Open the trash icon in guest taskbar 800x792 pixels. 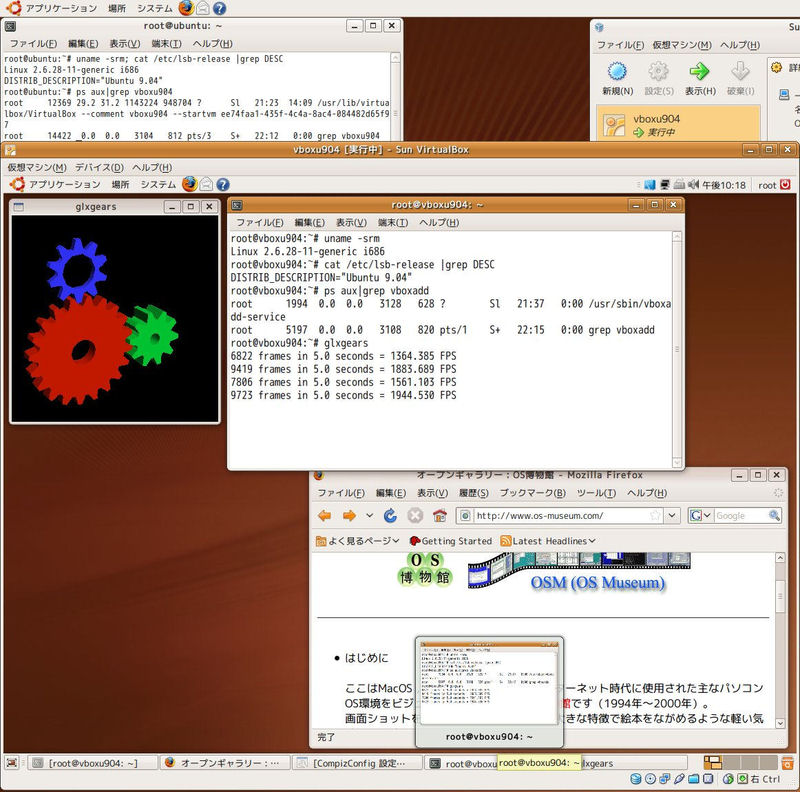click(x=787, y=763)
